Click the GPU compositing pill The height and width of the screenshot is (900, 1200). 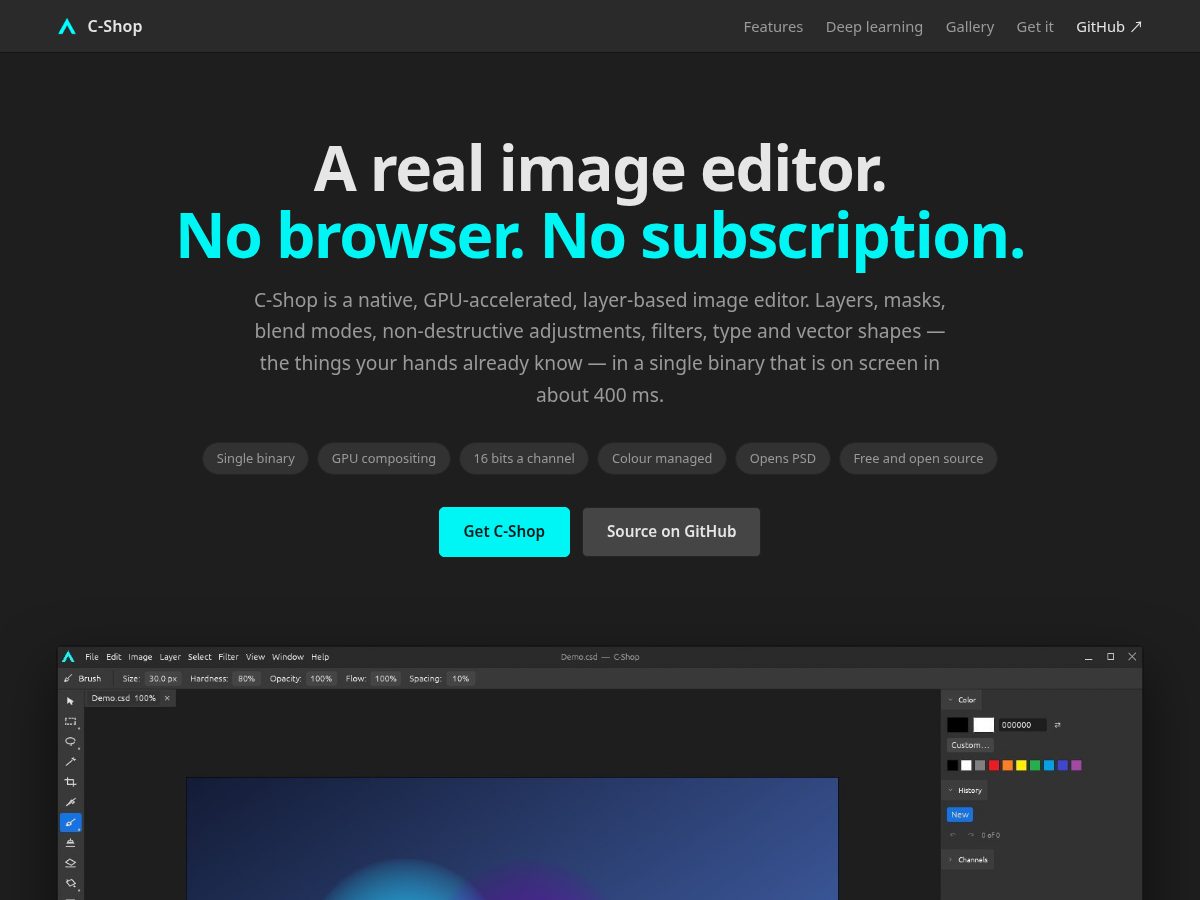click(384, 459)
